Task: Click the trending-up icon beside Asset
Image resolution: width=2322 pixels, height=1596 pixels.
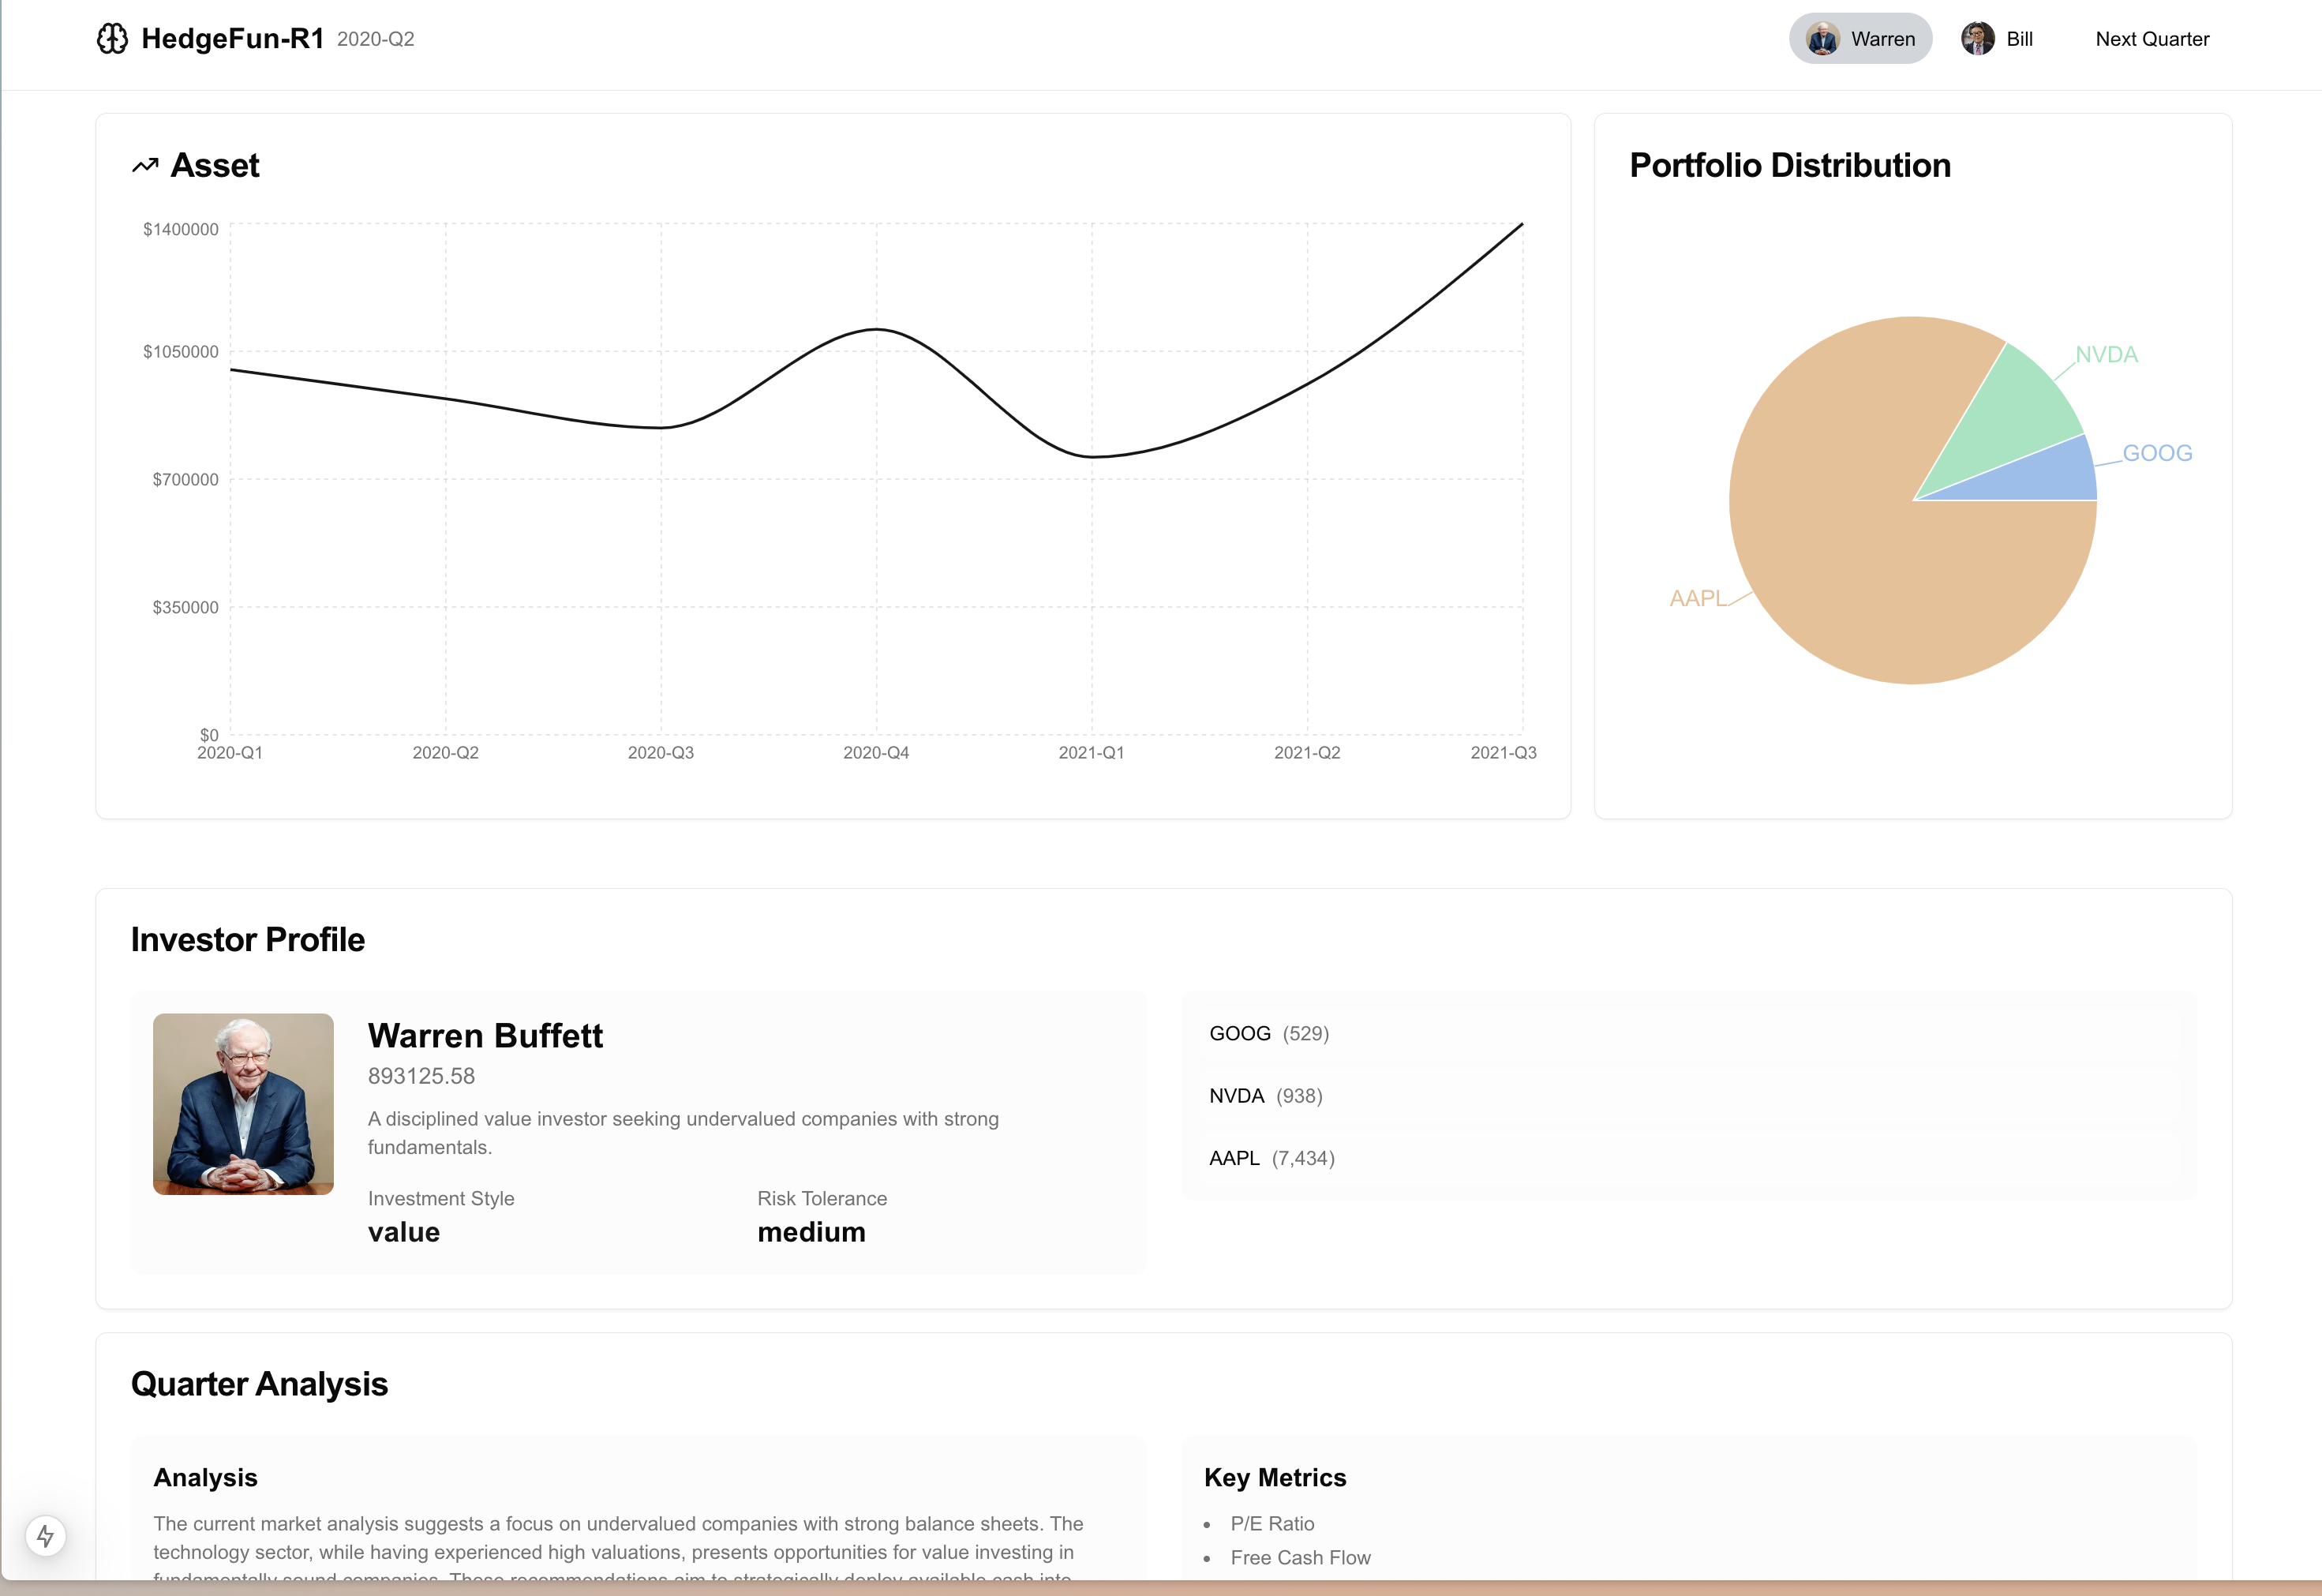Action: tap(145, 166)
